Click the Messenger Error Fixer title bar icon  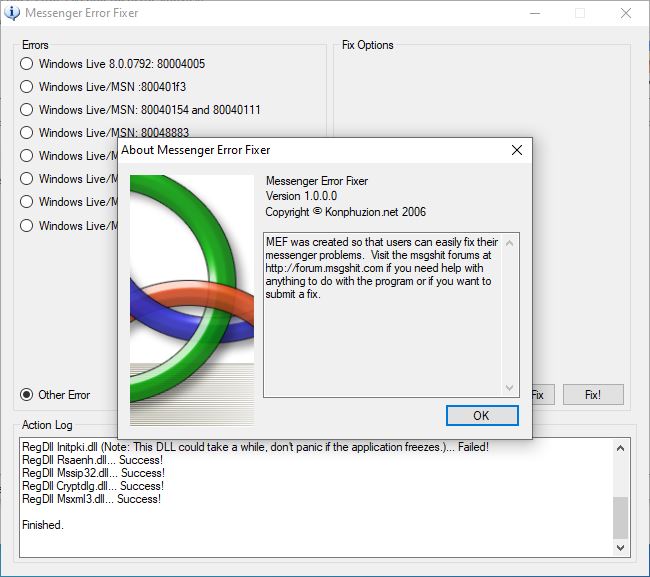[x=12, y=12]
